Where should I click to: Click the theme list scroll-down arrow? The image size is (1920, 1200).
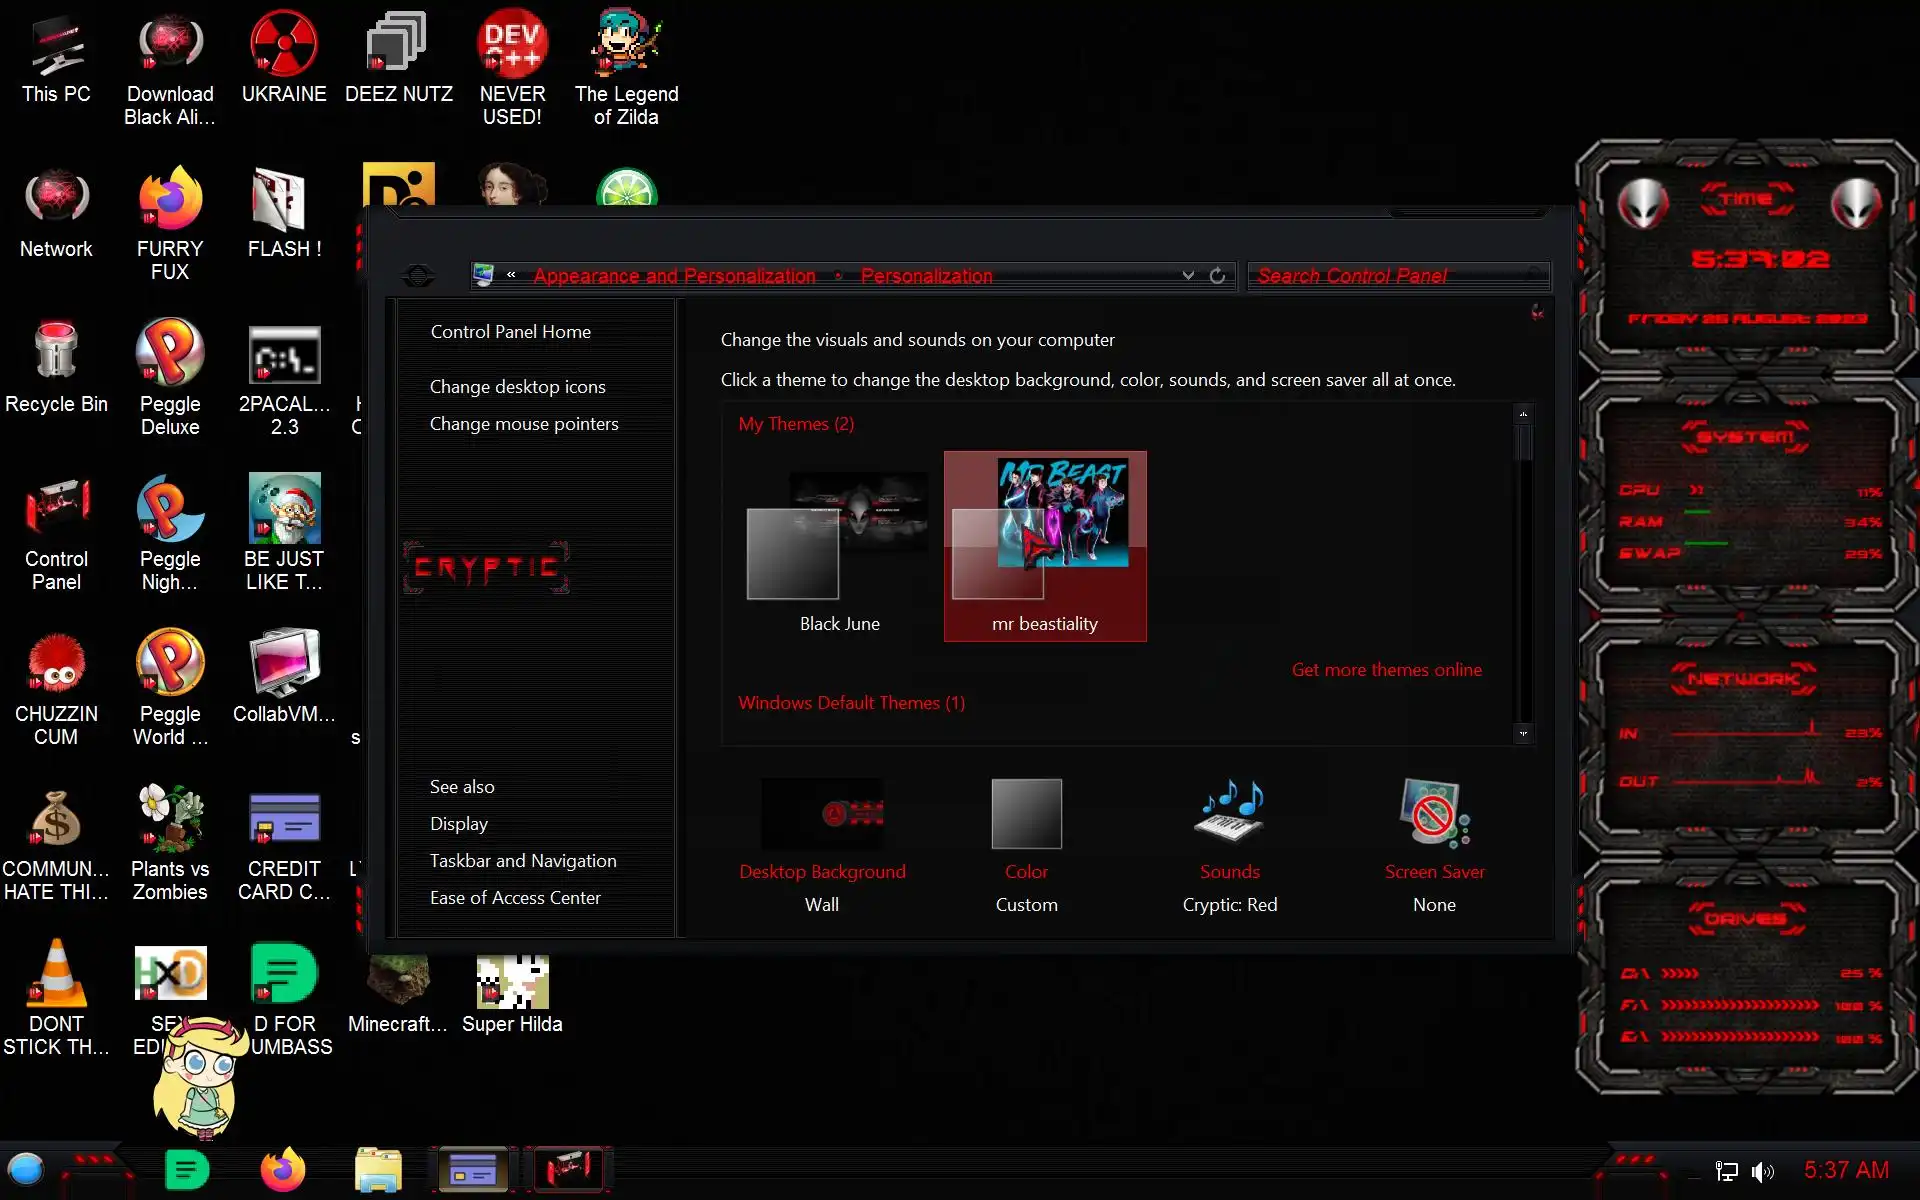click(1523, 734)
